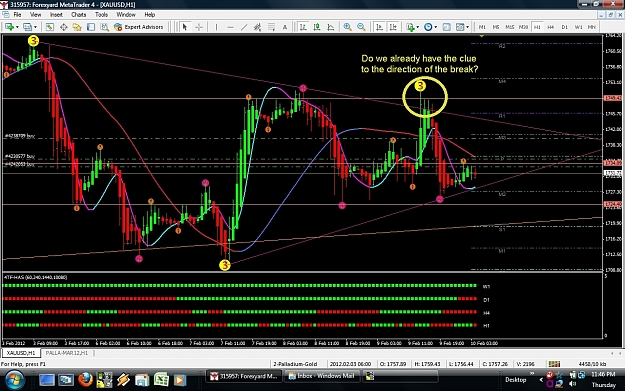Viewport: 625px width, 391px height.
Task: Pick the Equidistant Channel tool
Action: pos(257,27)
